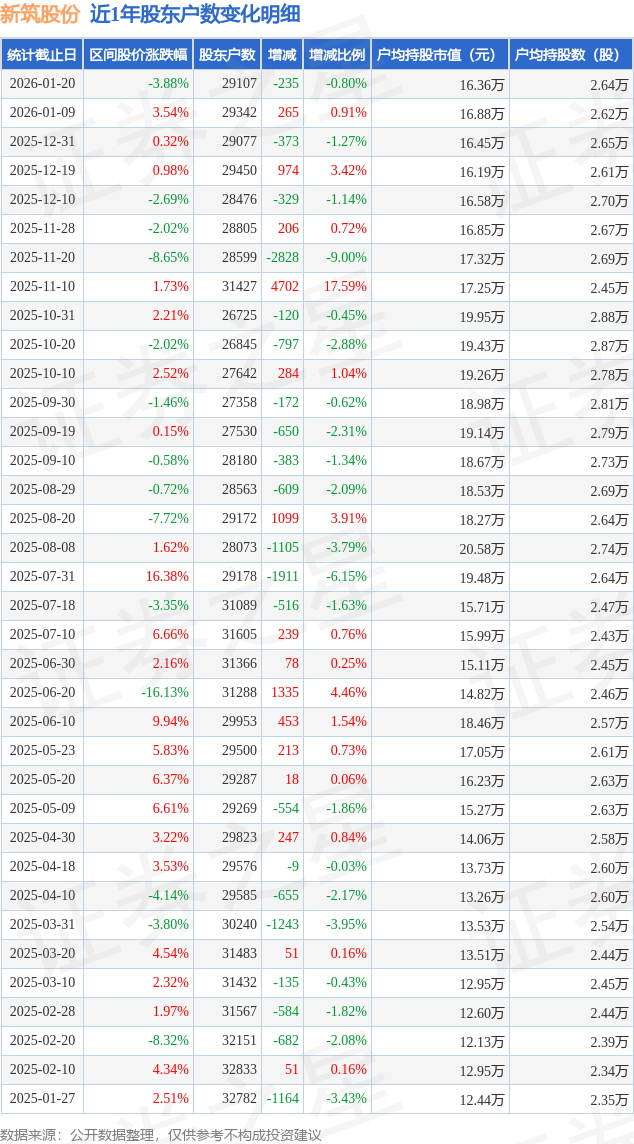Select the 2026-01-20 date cell
The height and width of the screenshot is (1144, 634).
pyautogui.click(x=42, y=84)
